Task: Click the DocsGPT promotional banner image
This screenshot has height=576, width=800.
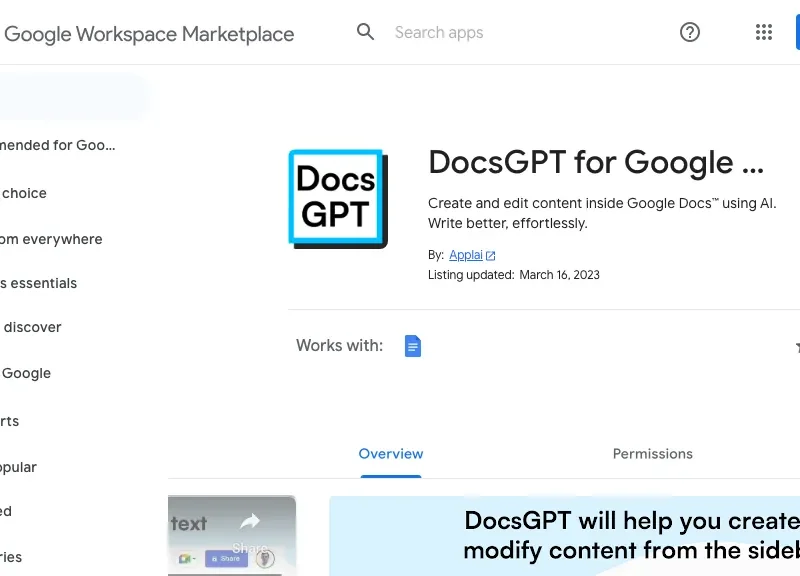Action: pos(564,536)
